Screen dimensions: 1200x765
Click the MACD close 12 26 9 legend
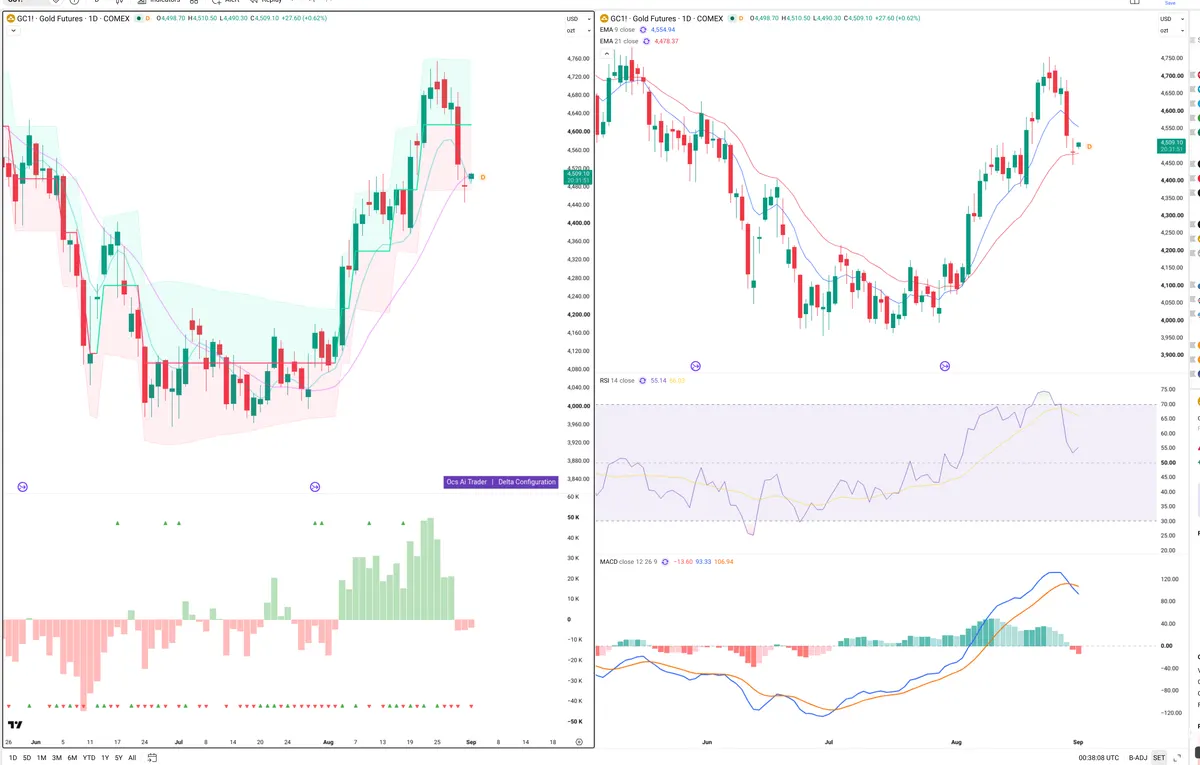coord(628,561)
